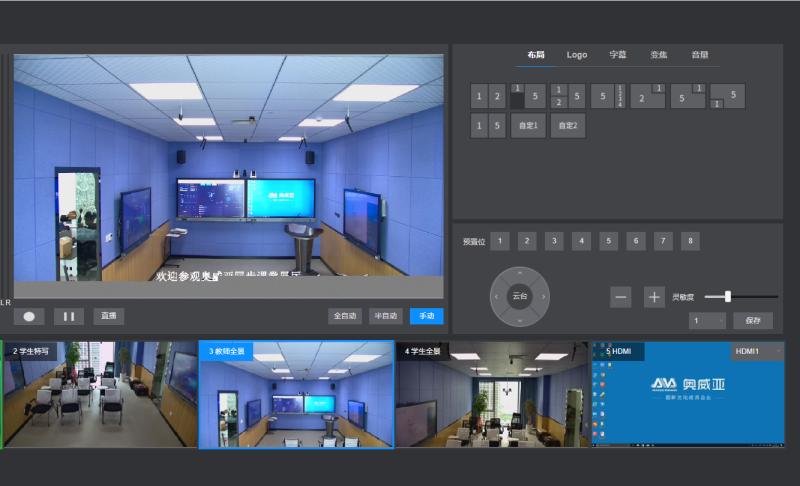Open the preset number dropdown showing 1
This screenshot has height=486, width=800.
707,320
